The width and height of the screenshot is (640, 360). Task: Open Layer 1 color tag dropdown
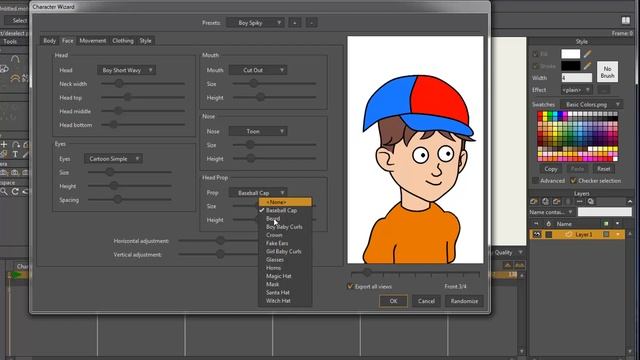pos(618,235)
